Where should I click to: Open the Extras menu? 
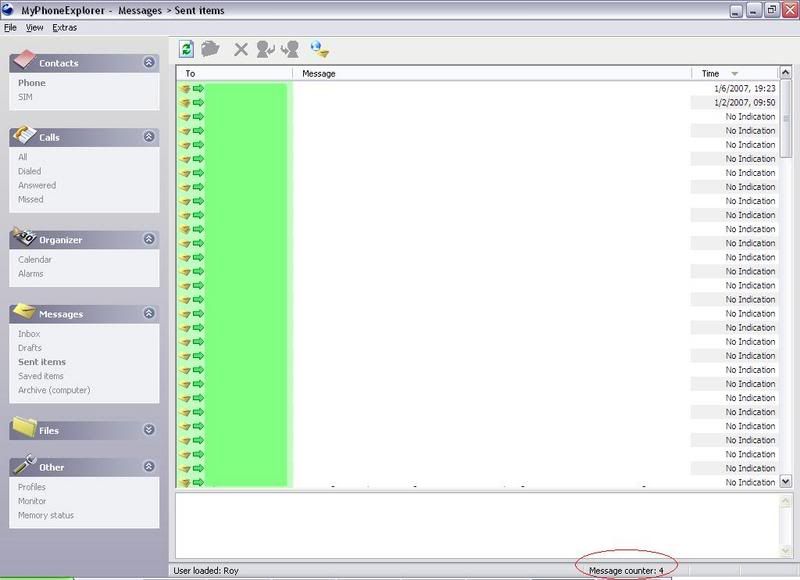tap(64, 27)
